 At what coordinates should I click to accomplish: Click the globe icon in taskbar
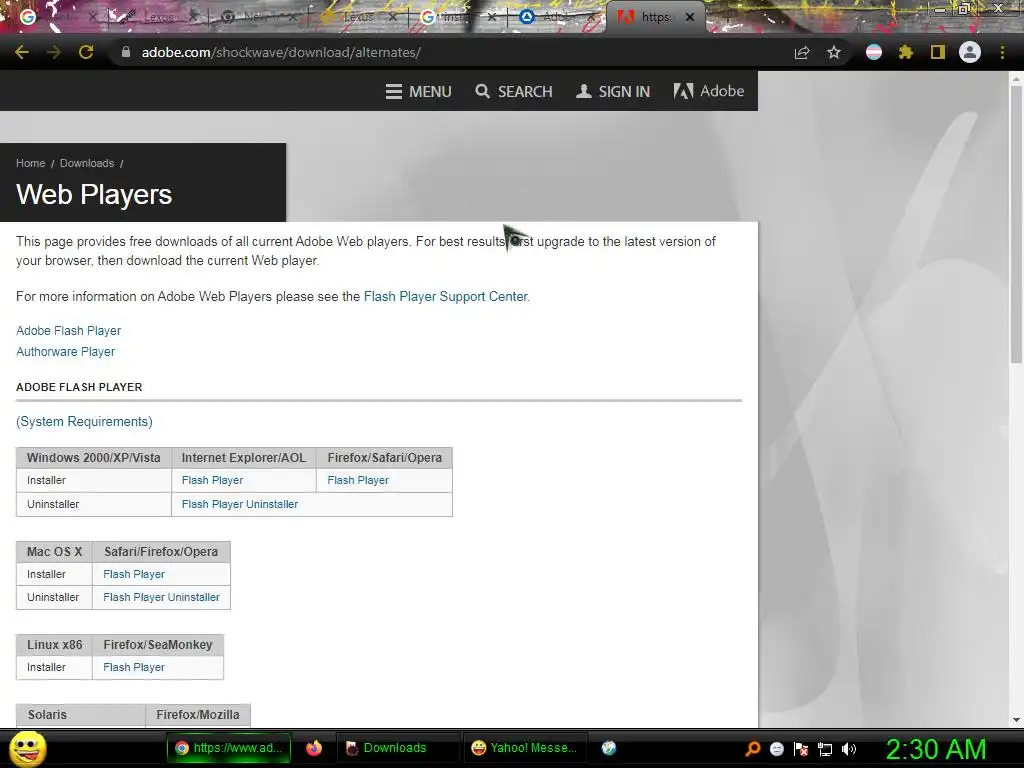[609, 748]
